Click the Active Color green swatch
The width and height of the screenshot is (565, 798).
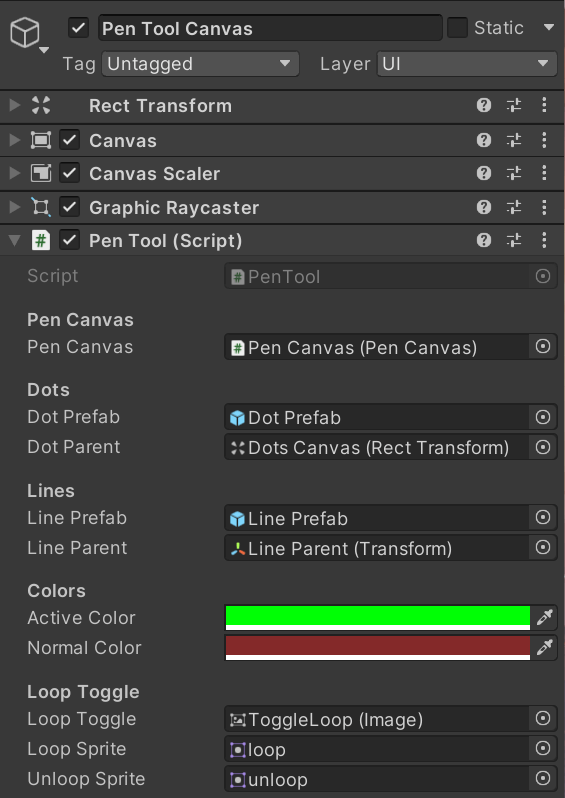(378, 617)
